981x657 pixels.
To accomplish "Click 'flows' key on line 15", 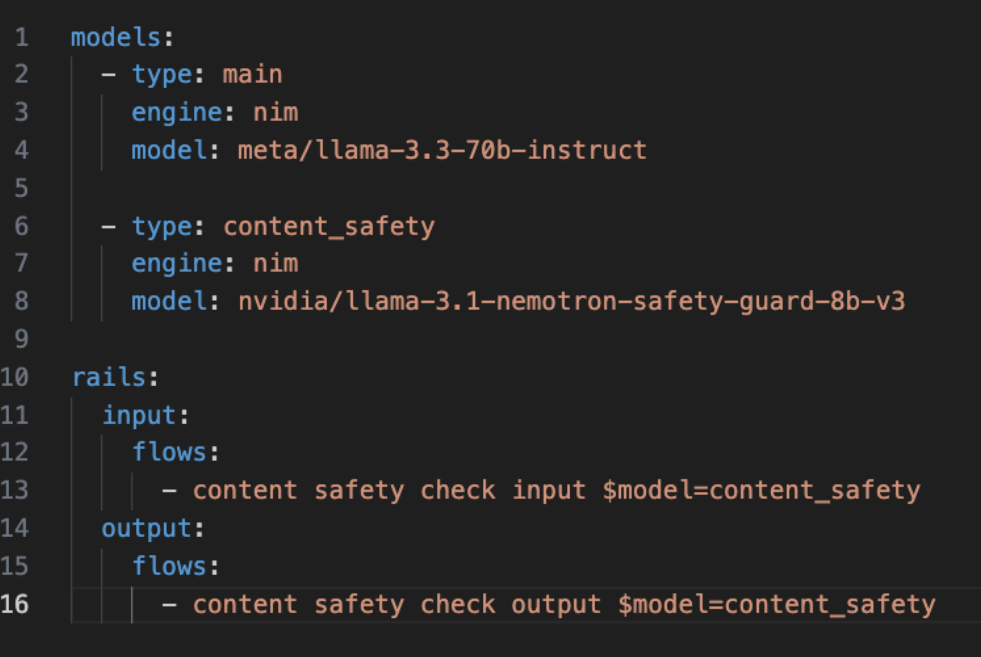I will pyautogui.click(x=169, y=566).
